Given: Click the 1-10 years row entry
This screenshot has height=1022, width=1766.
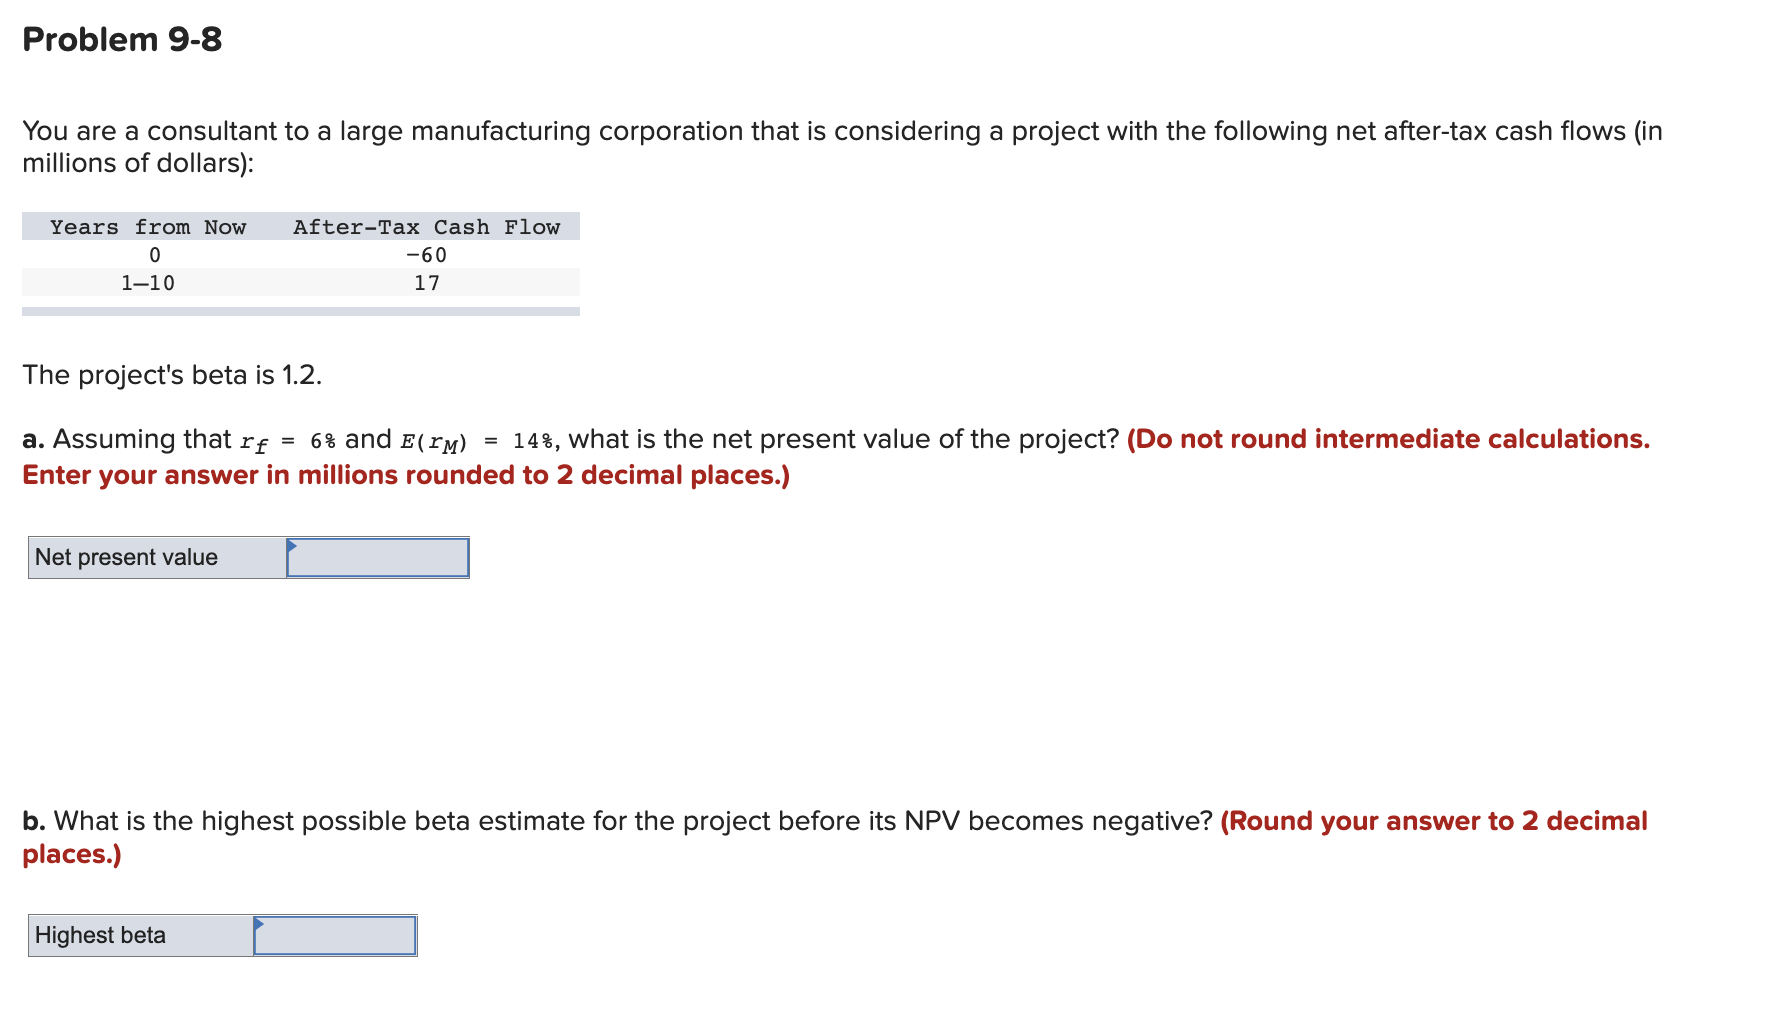Looking at the screenshot, I should point(148,283).
